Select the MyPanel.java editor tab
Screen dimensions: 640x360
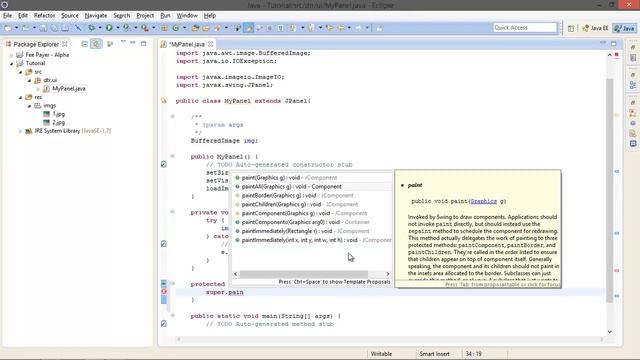coord(187,44)
